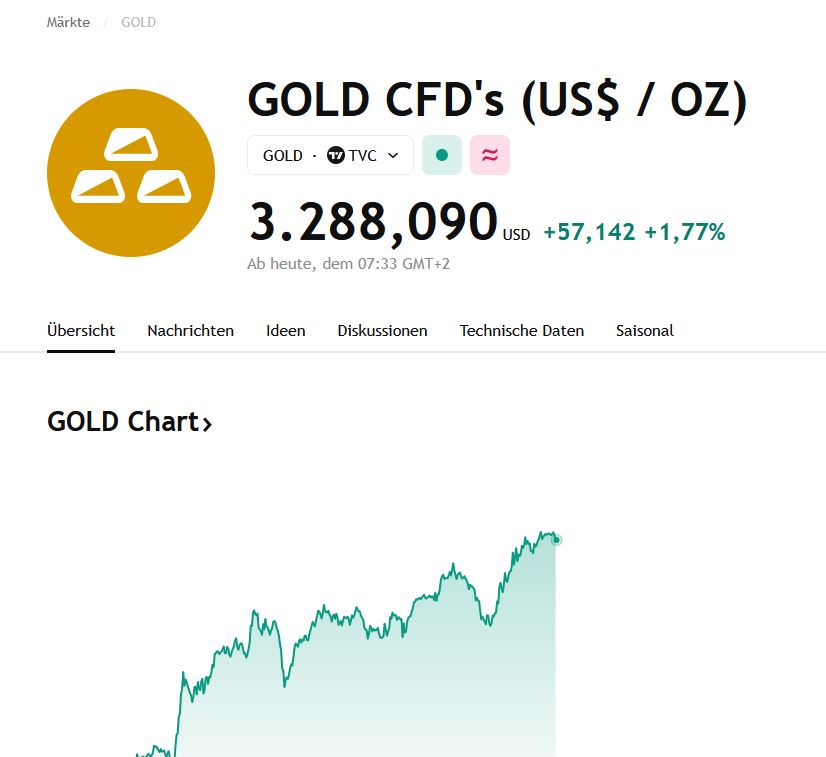The image size is (826, 757).
Task: Navigate to Märkte breadcrumb link
Action: coord(68,22)
